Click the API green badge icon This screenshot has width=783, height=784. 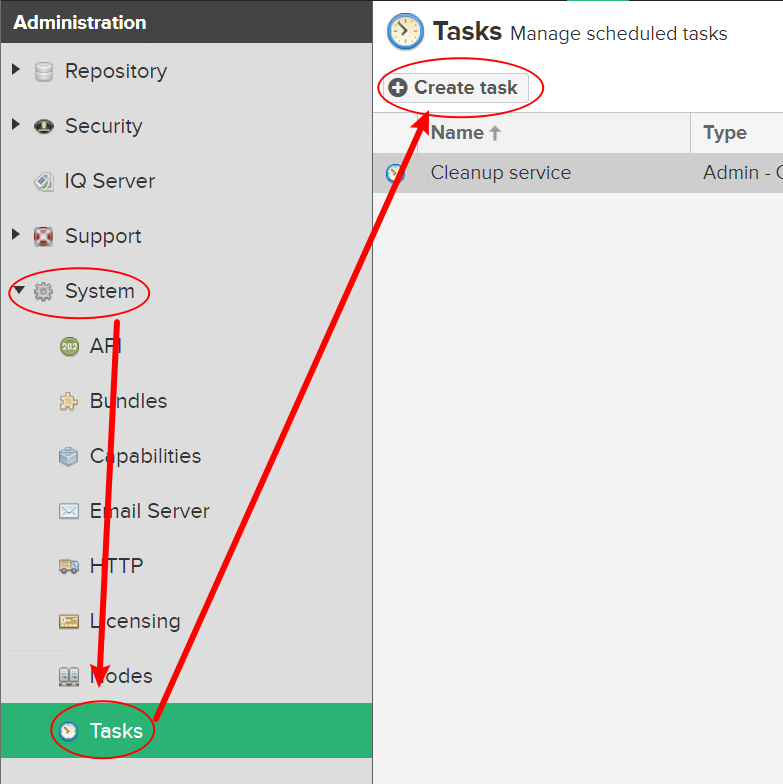[x=69, y=346]
